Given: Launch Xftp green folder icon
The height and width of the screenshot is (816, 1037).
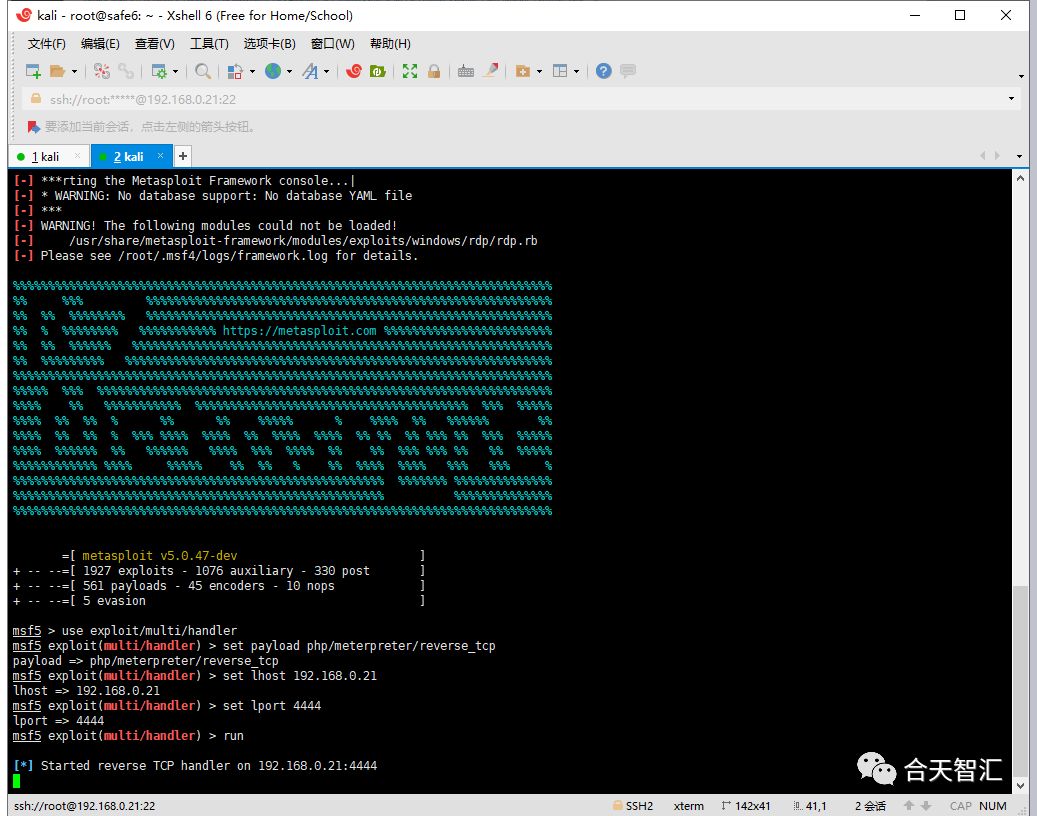Looking at the screenshot, I should pos(378,71).
